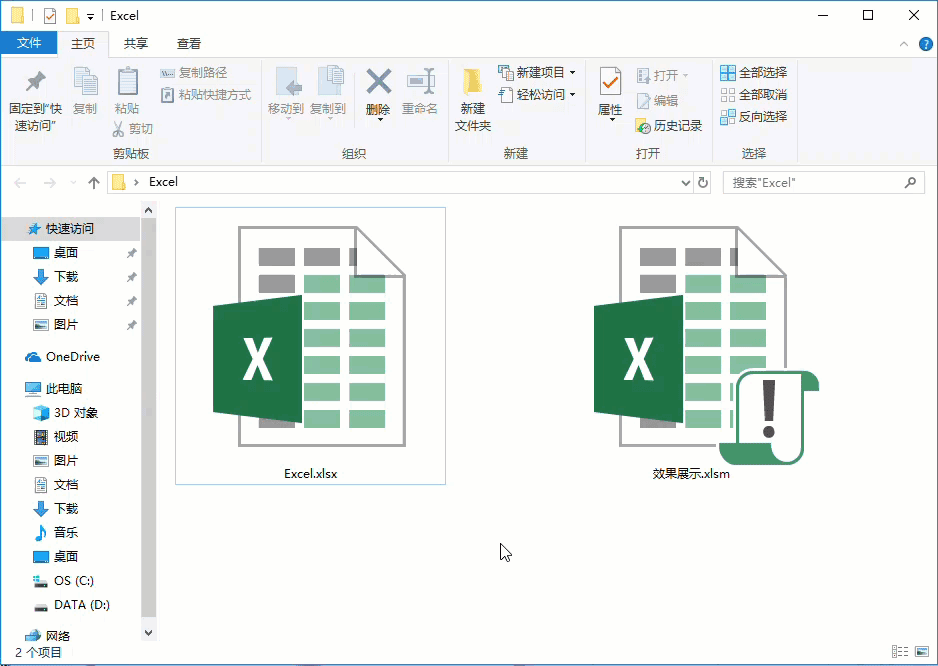Open recent locations dropdown arrow
The width and height of the screenshot is (938, 666).
[73, 183]
